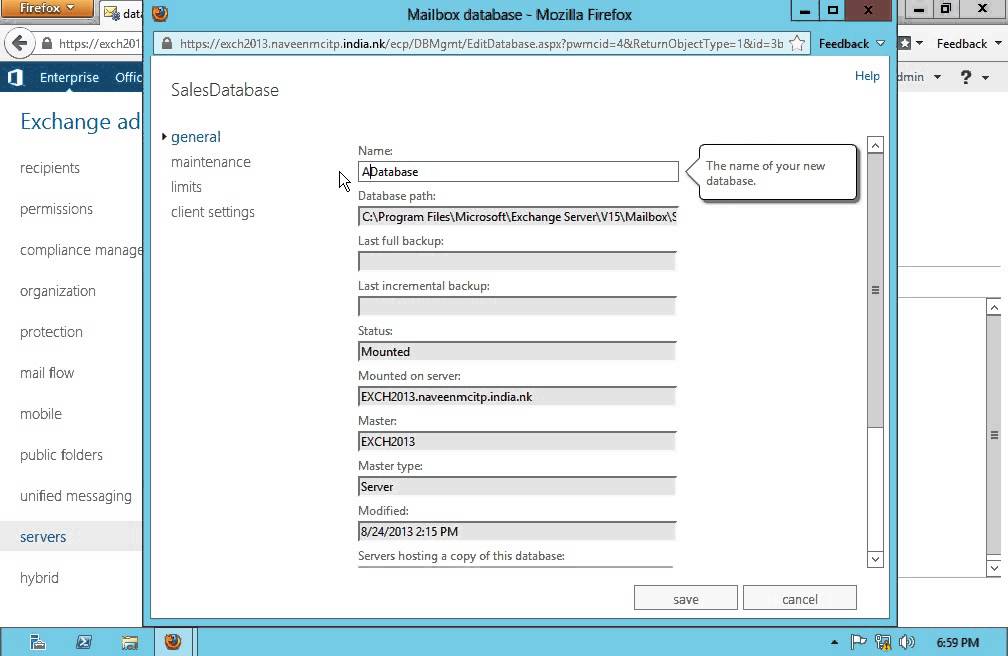Go to unified messaging in sidebar
This screenshot has height=656, width=1008.
tap(76, 497)
